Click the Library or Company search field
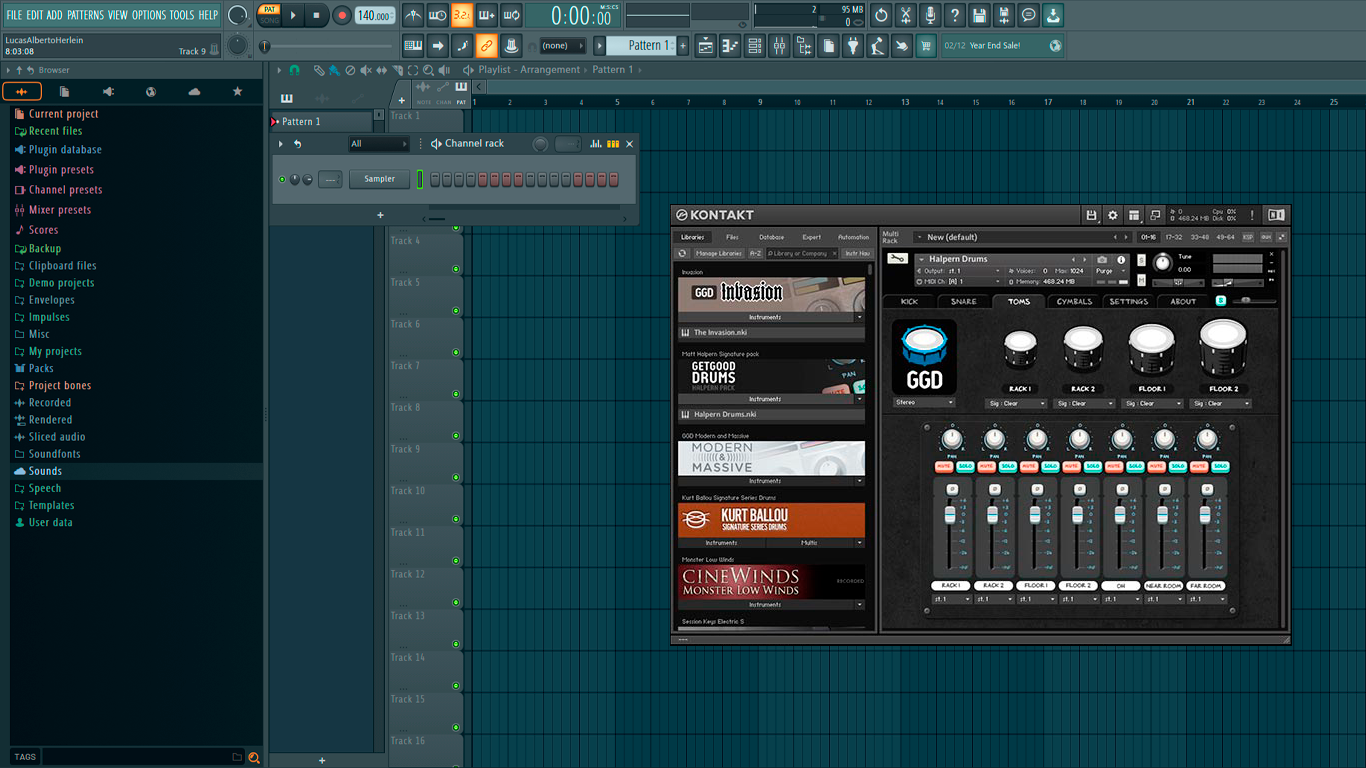 coord(802,254)
